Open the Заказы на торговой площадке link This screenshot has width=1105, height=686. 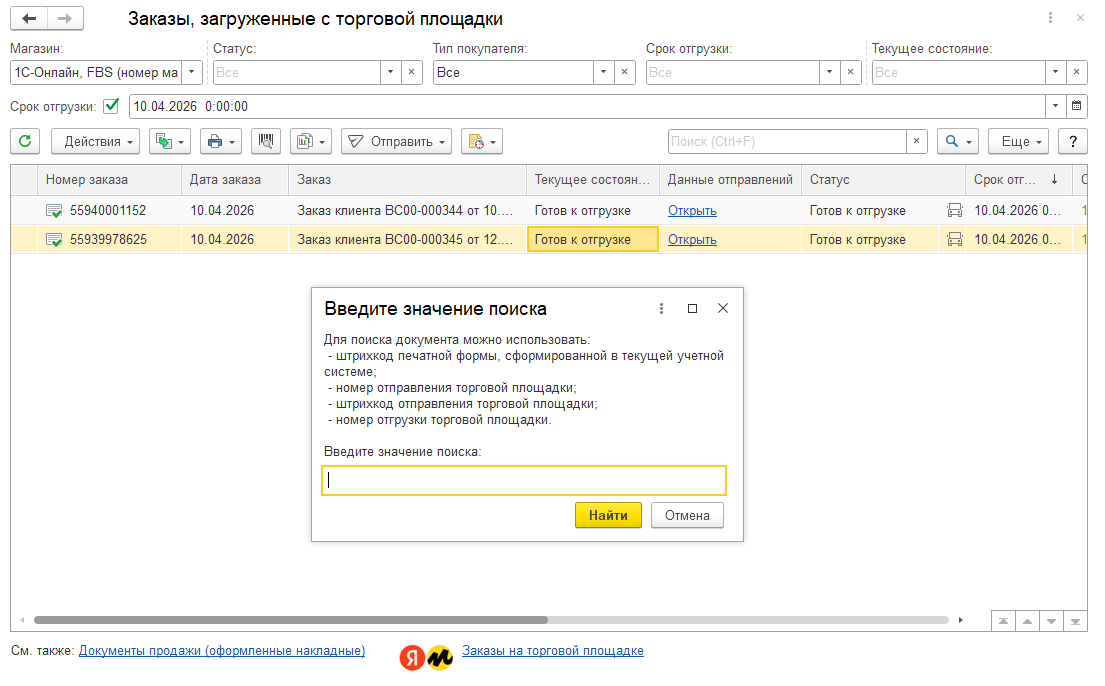(x=552, y=650)
